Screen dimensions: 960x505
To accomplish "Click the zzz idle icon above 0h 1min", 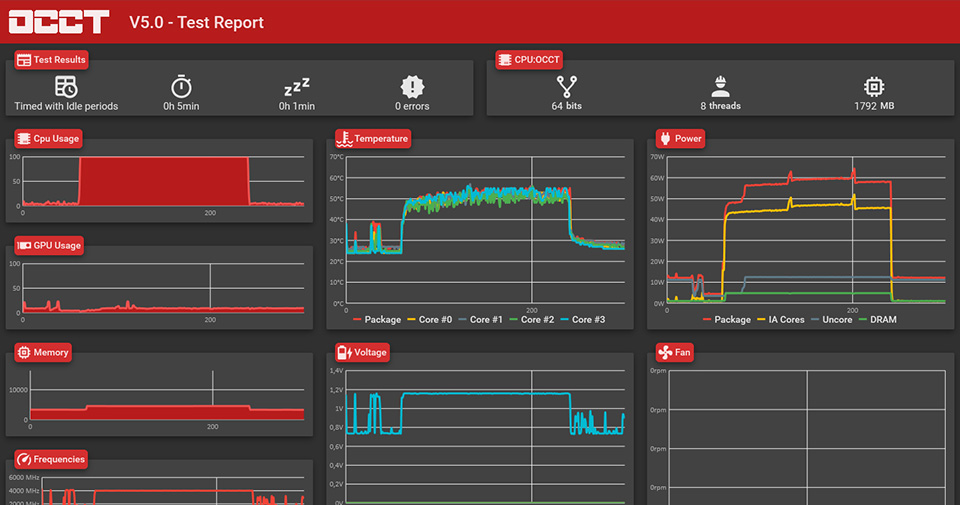I will [297, 88].
